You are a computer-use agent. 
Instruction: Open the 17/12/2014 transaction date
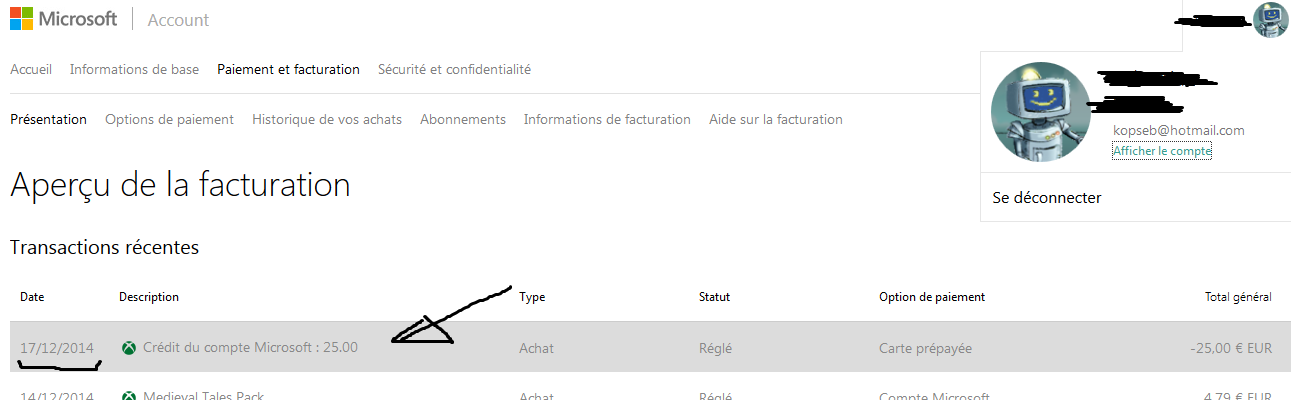pyautogui.click(x=57, y=348)
